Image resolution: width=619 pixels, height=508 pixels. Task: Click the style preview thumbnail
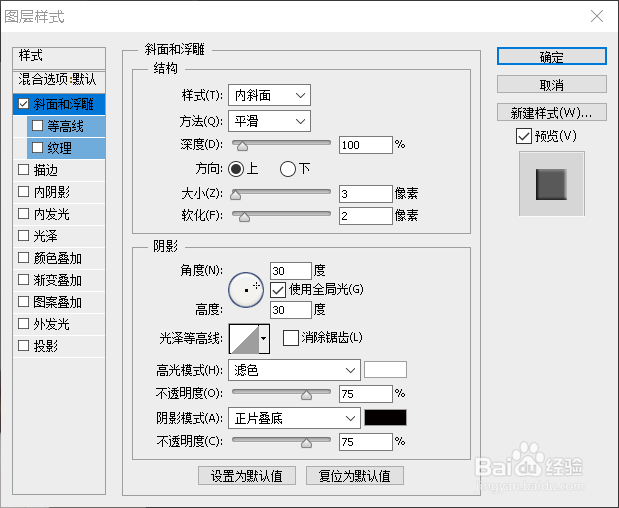coord(551,184)
